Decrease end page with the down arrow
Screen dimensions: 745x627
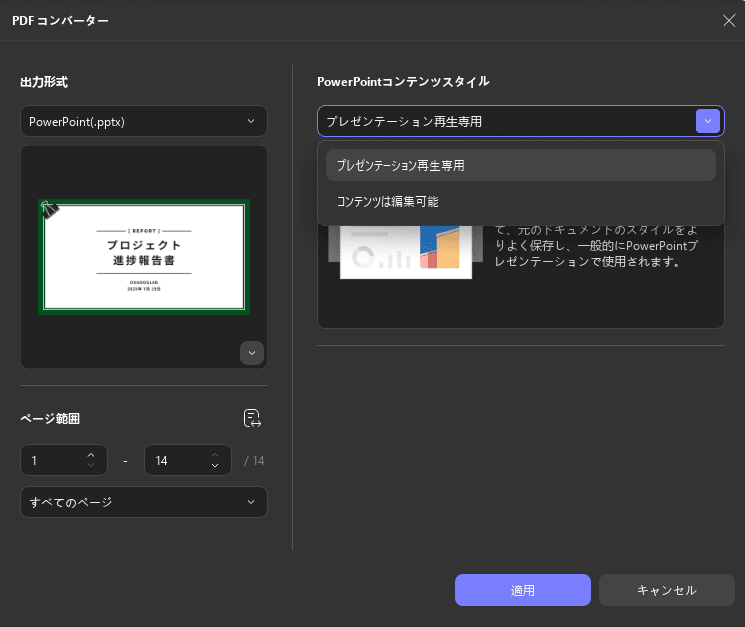pos(215,467)
